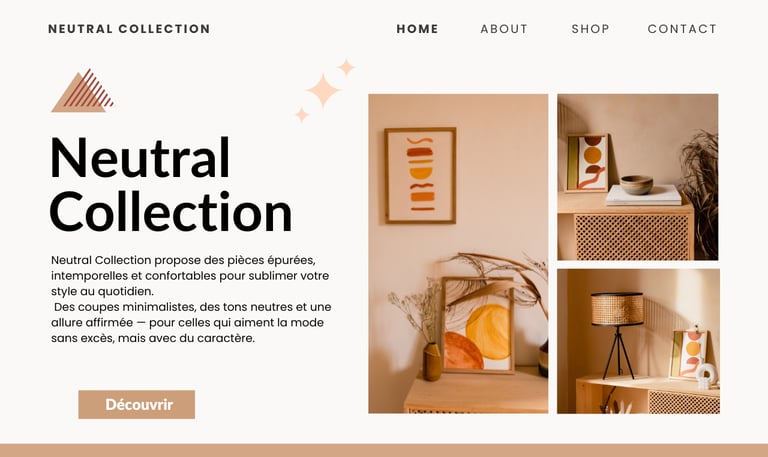Go to the About page
The image size is (768, 457).
(x=504, y=29)
